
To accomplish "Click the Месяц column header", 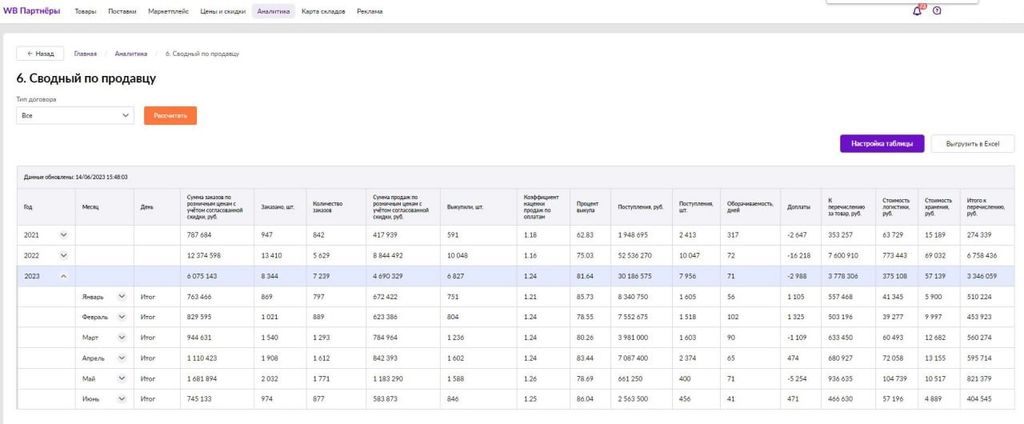I will pos(104,206).
